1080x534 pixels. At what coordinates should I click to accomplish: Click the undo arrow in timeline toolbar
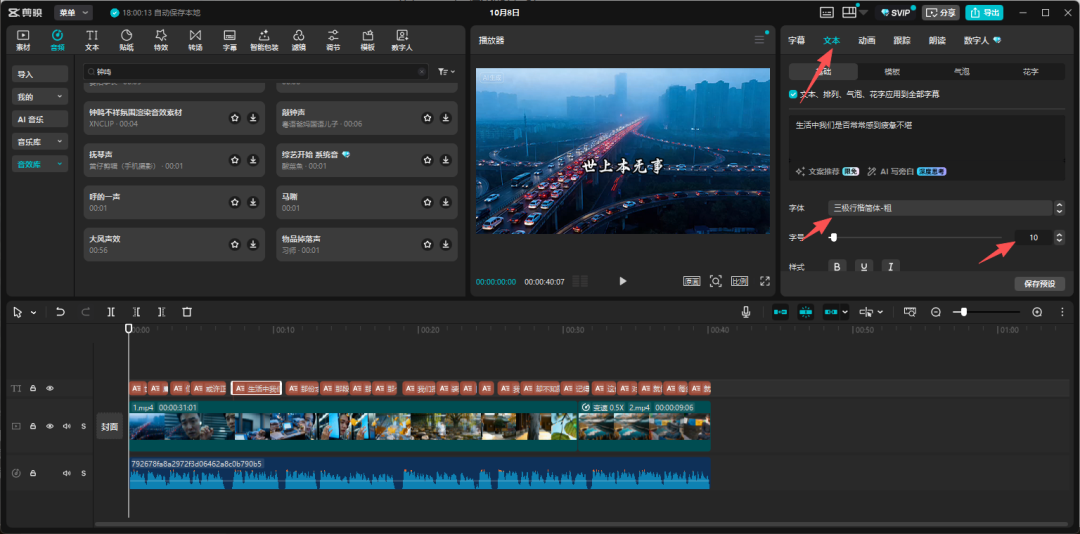coord(60,312)
